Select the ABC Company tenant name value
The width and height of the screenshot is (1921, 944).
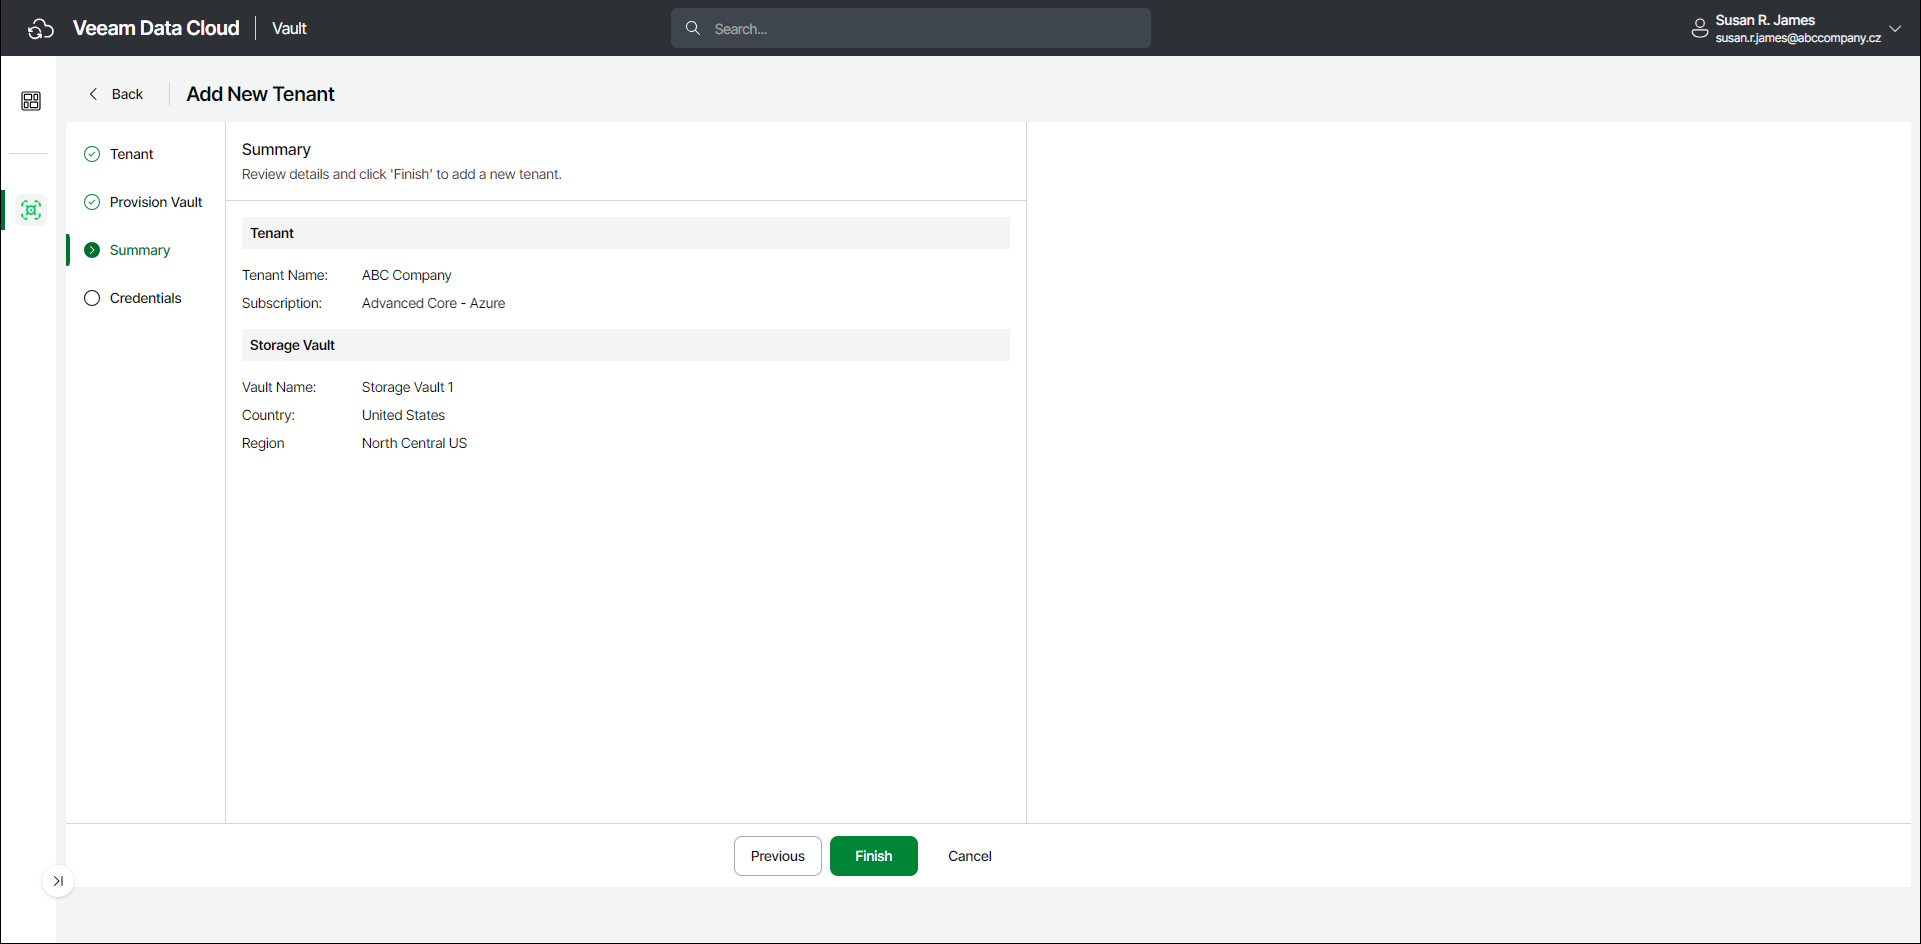click(406, 275)
